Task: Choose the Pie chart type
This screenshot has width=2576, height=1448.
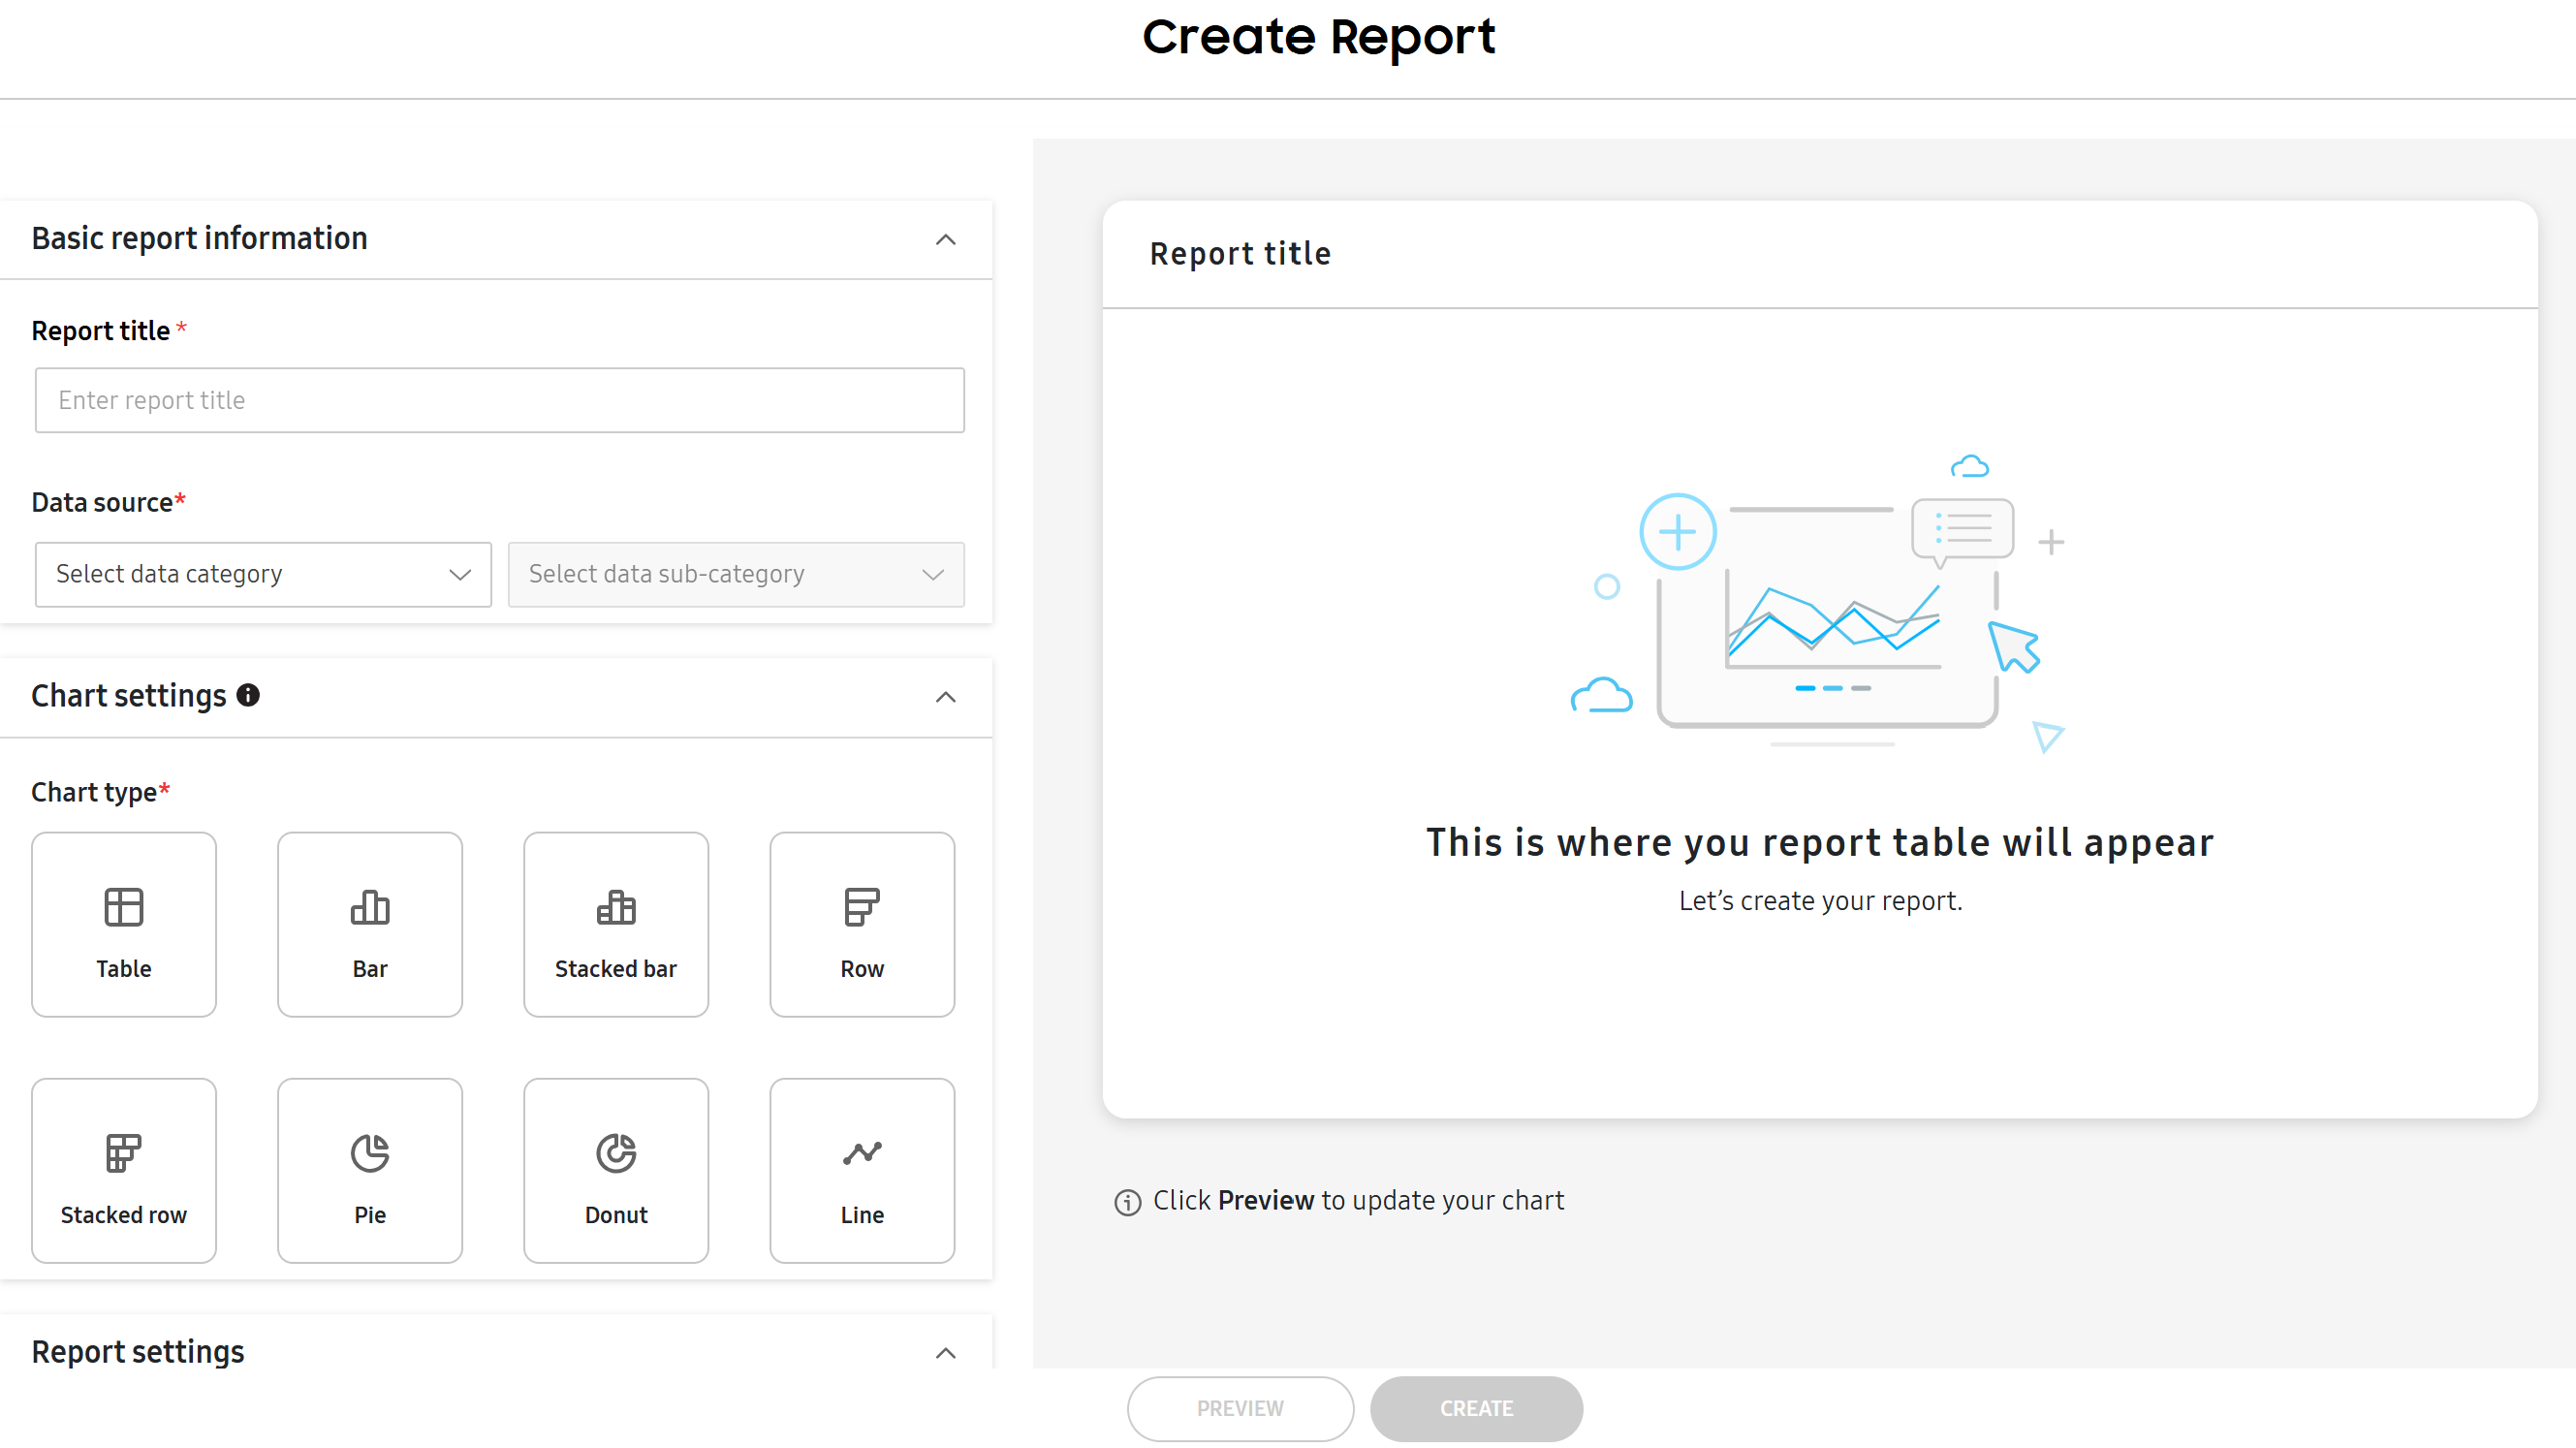Action: [370, 1170]
